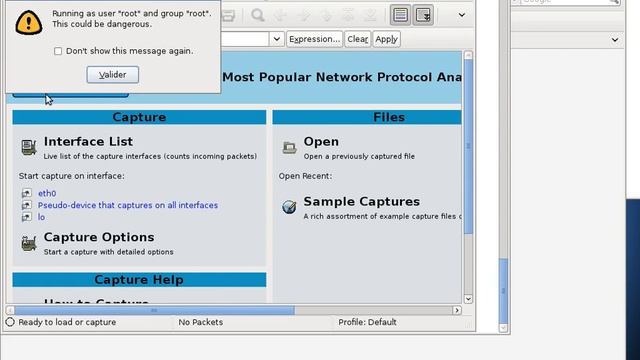Open the dropdown chevron in background window
The image size is (640, 360).
(615, 40)
